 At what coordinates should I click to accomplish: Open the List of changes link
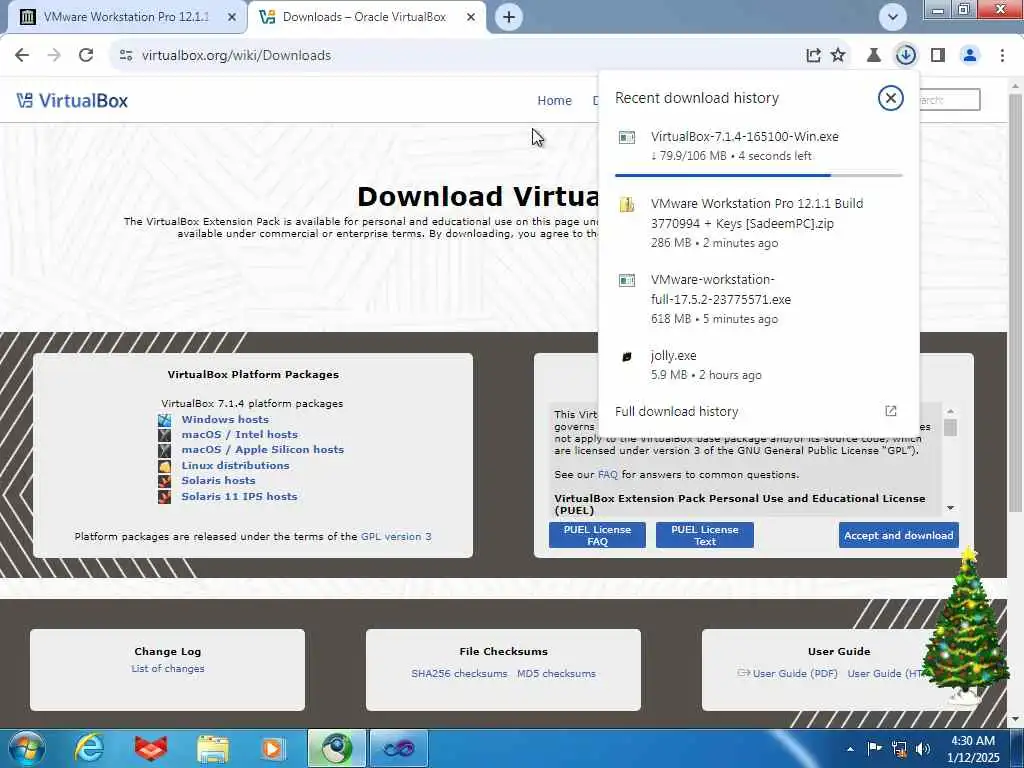coord(168,669)
